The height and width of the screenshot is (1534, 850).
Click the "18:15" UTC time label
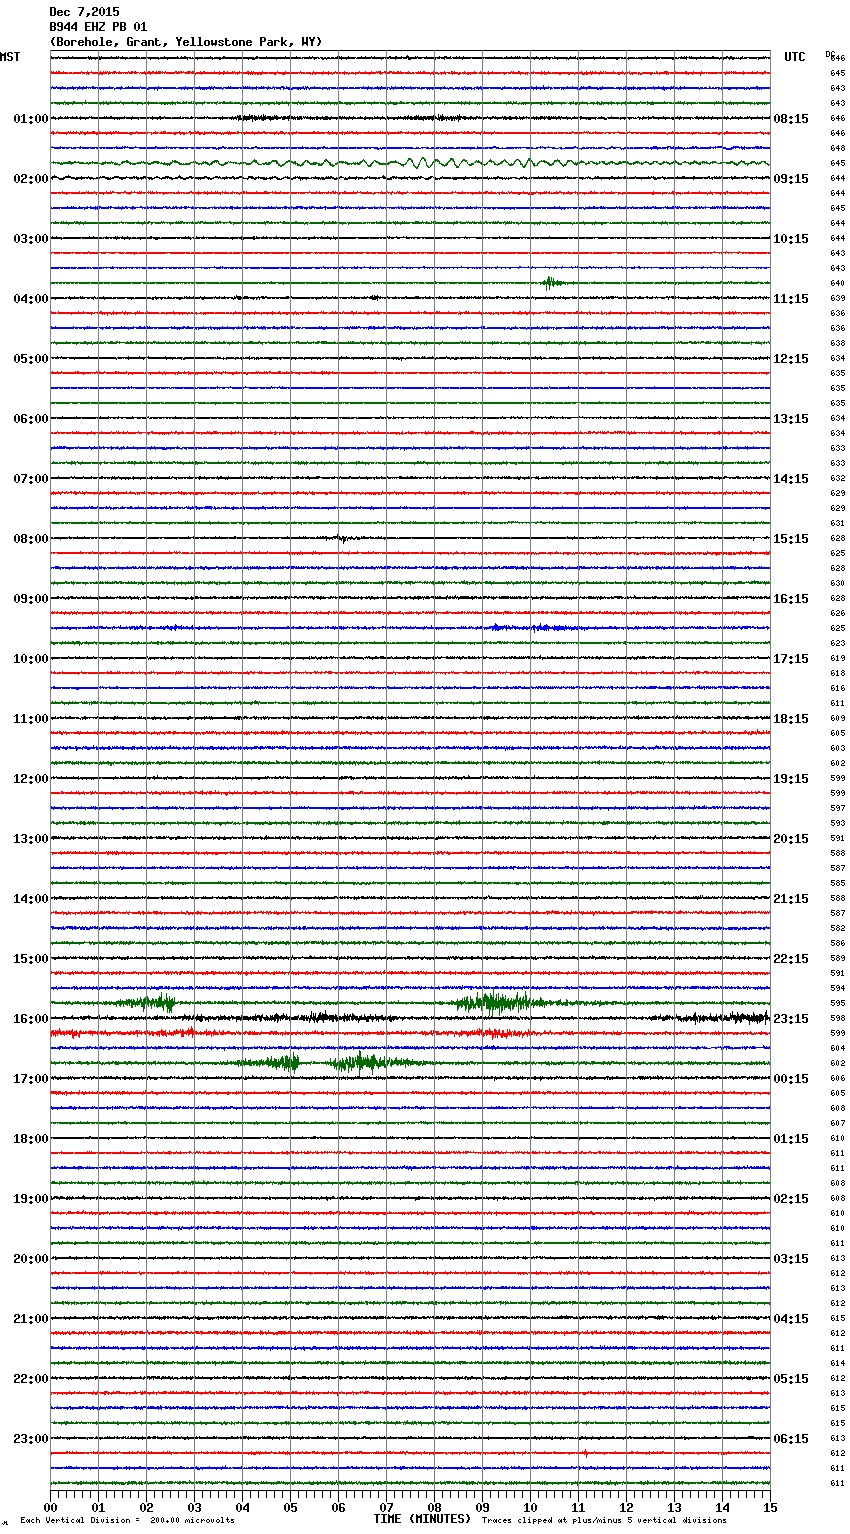point(791,719)
